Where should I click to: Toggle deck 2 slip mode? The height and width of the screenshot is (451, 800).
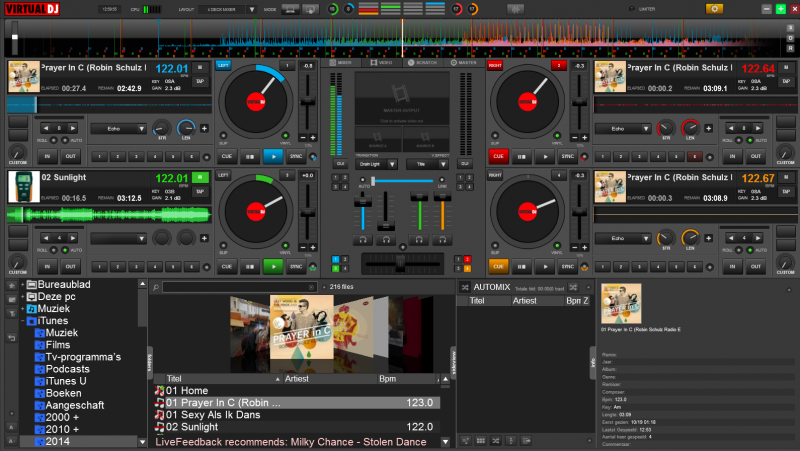click(494, 136)
